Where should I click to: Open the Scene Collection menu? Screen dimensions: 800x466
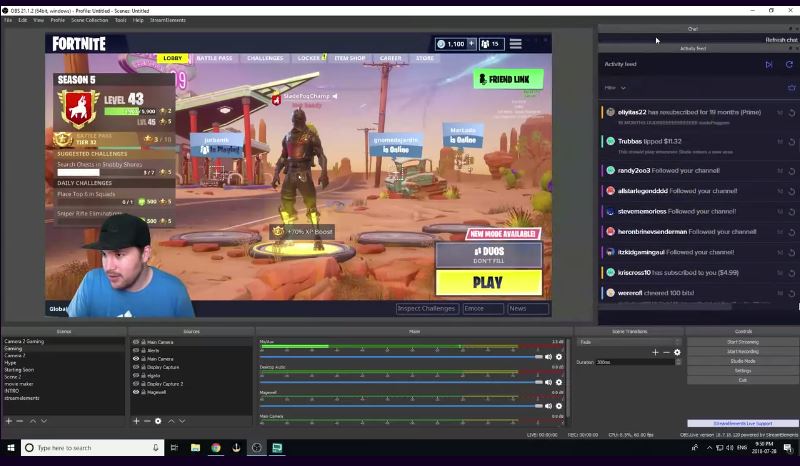(x=89, y=20)
